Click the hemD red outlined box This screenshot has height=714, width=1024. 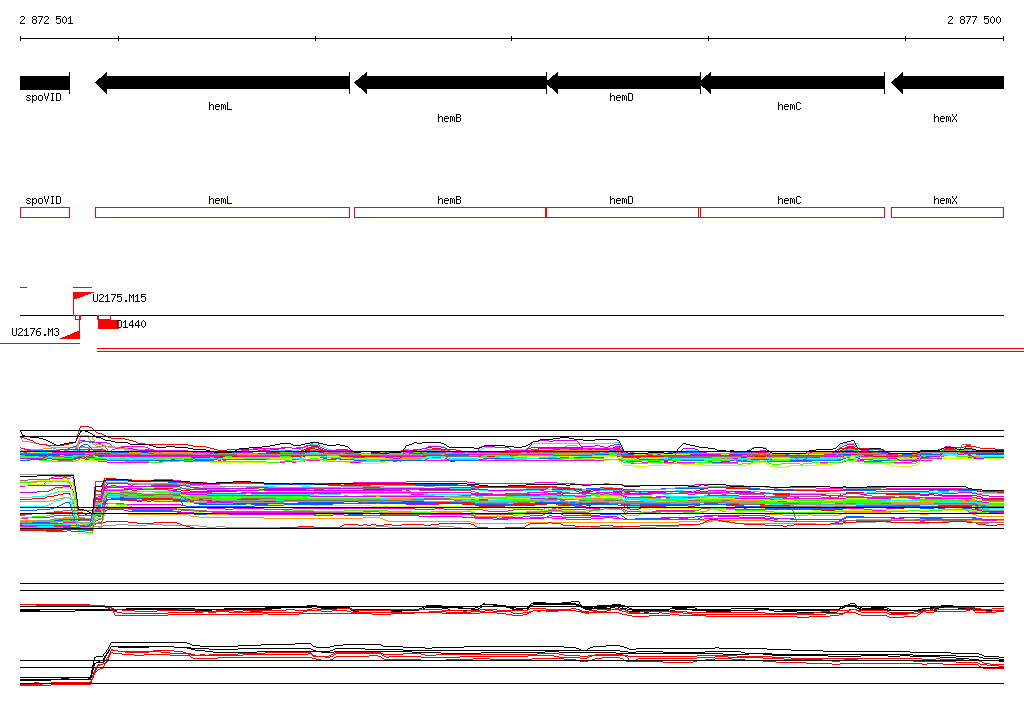point(622,212)
